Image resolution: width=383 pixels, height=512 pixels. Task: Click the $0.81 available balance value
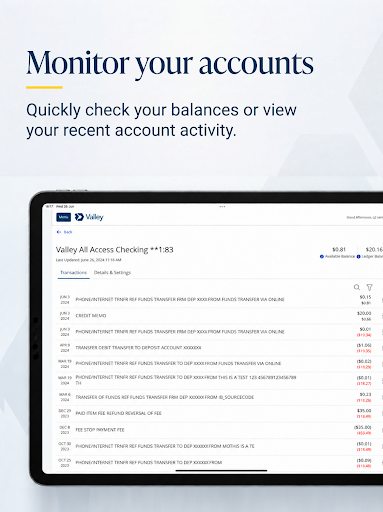(339, 249)
